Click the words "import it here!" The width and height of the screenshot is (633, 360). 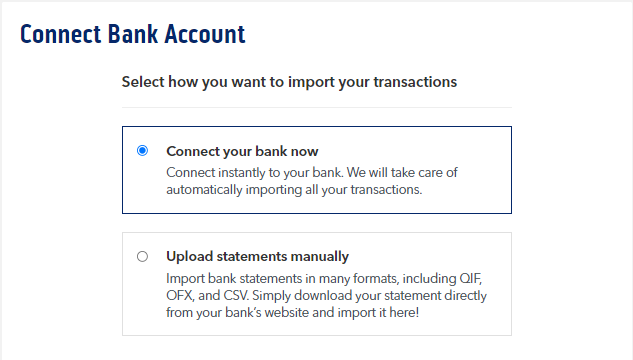pos(378,312)
